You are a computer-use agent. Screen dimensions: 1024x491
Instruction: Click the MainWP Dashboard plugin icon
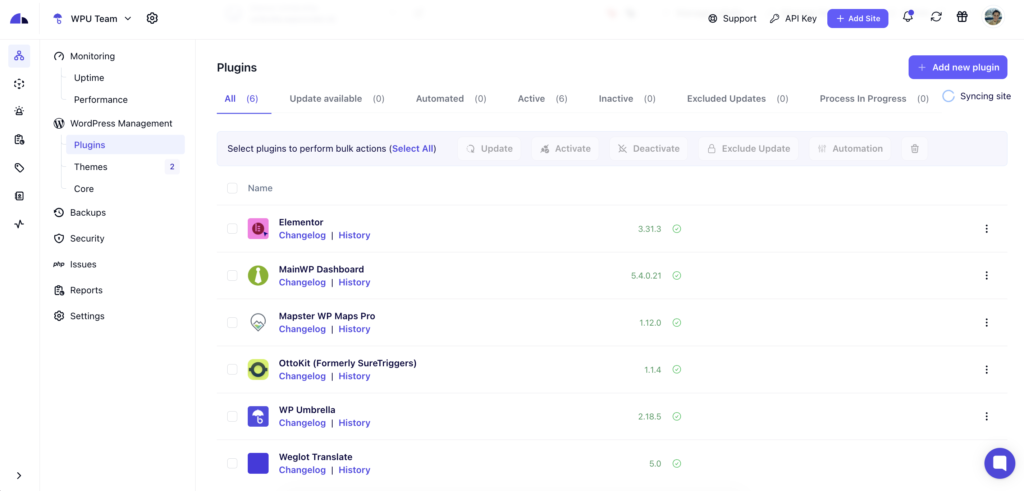tap(258, 276)
